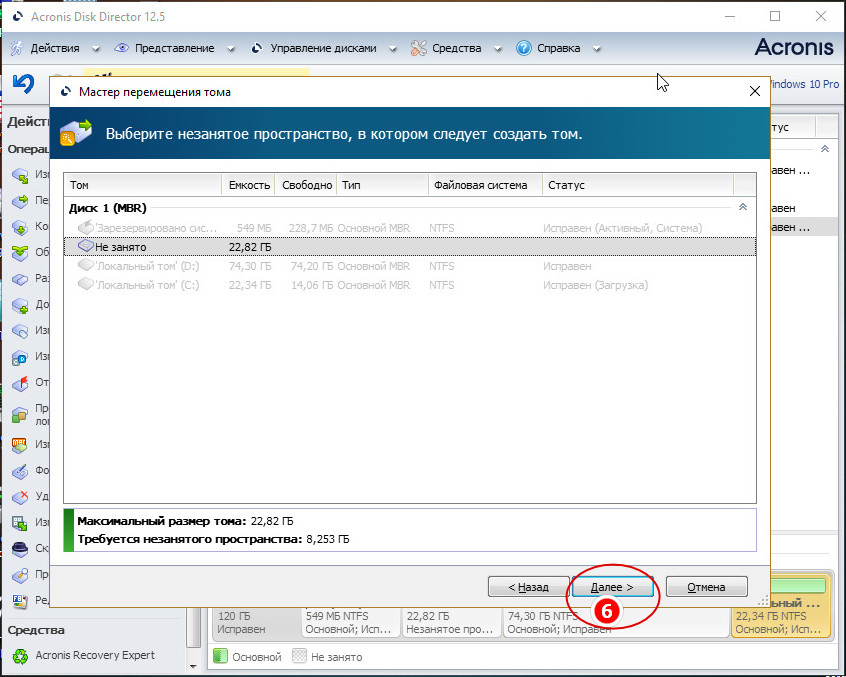The image size is (846, 677).
Task: Select the Hide volume hat icon in sidebar
Action: coord(20,549)
